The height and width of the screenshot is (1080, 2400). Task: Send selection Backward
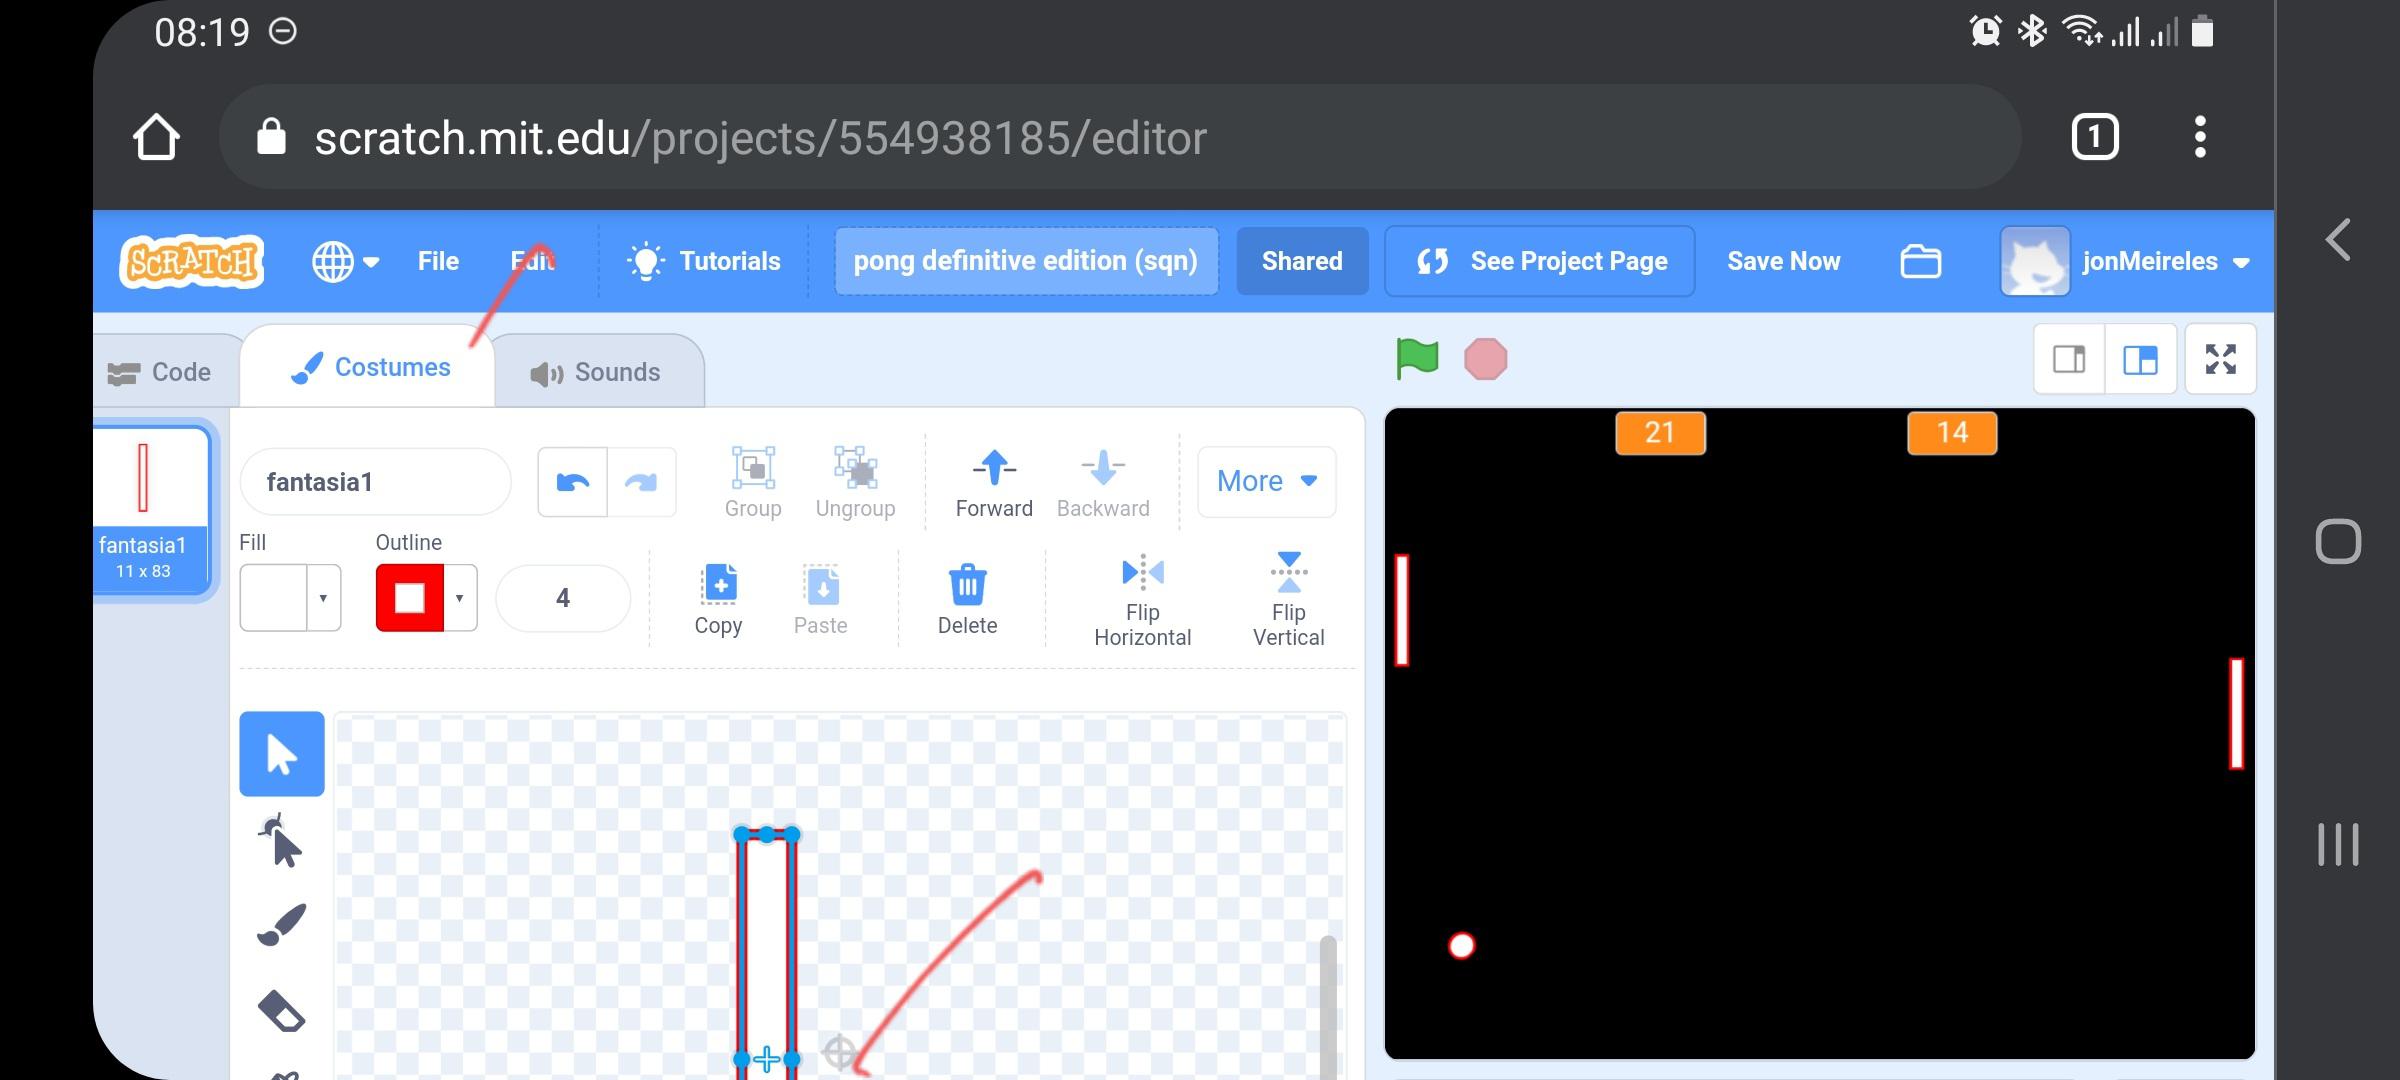point(1103,482)
